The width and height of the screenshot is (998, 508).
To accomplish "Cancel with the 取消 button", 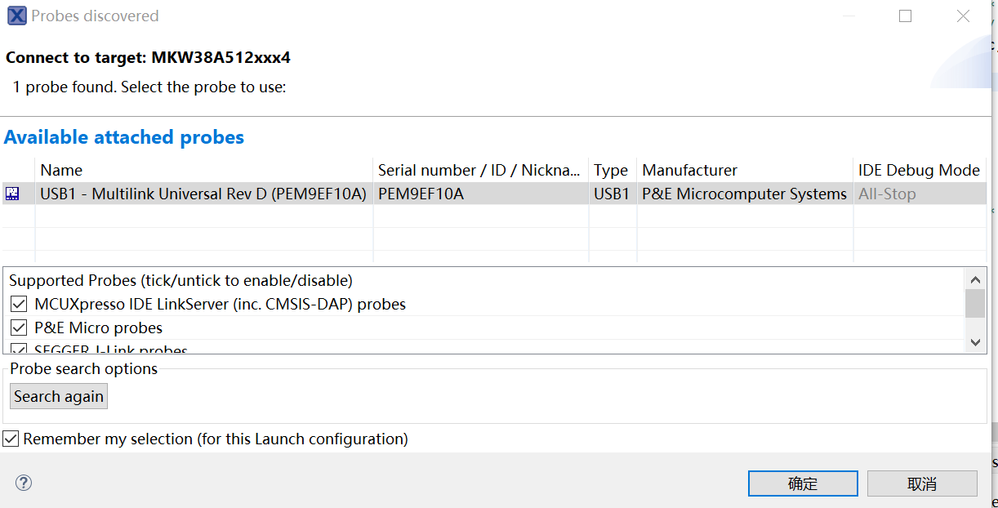I will [921, 483].
